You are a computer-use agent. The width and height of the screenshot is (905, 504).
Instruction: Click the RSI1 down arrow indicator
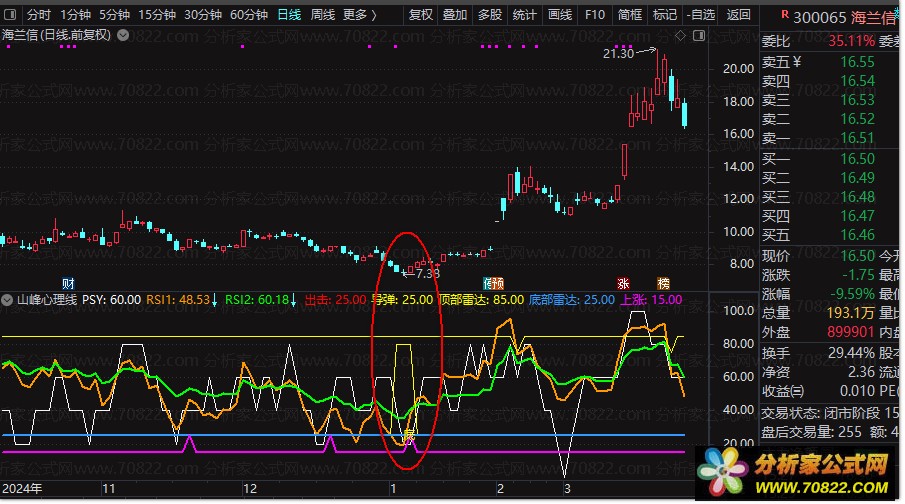(x=214, y=300)
